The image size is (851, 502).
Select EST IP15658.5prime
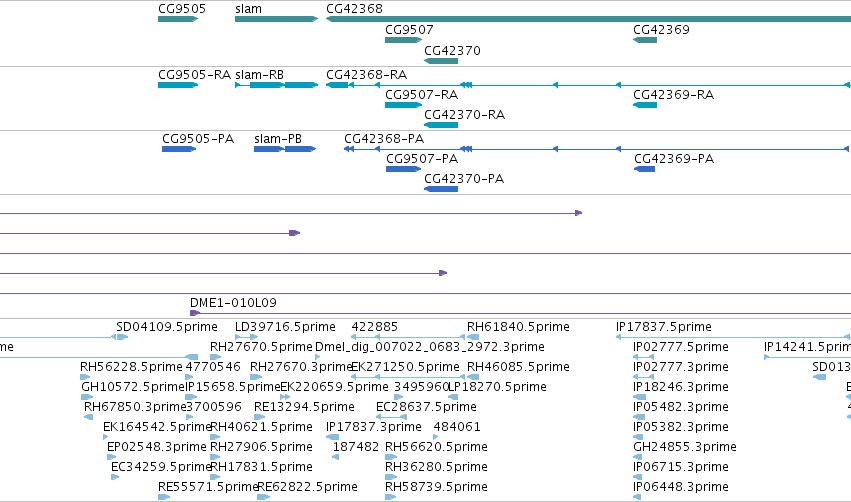[232, 387]
